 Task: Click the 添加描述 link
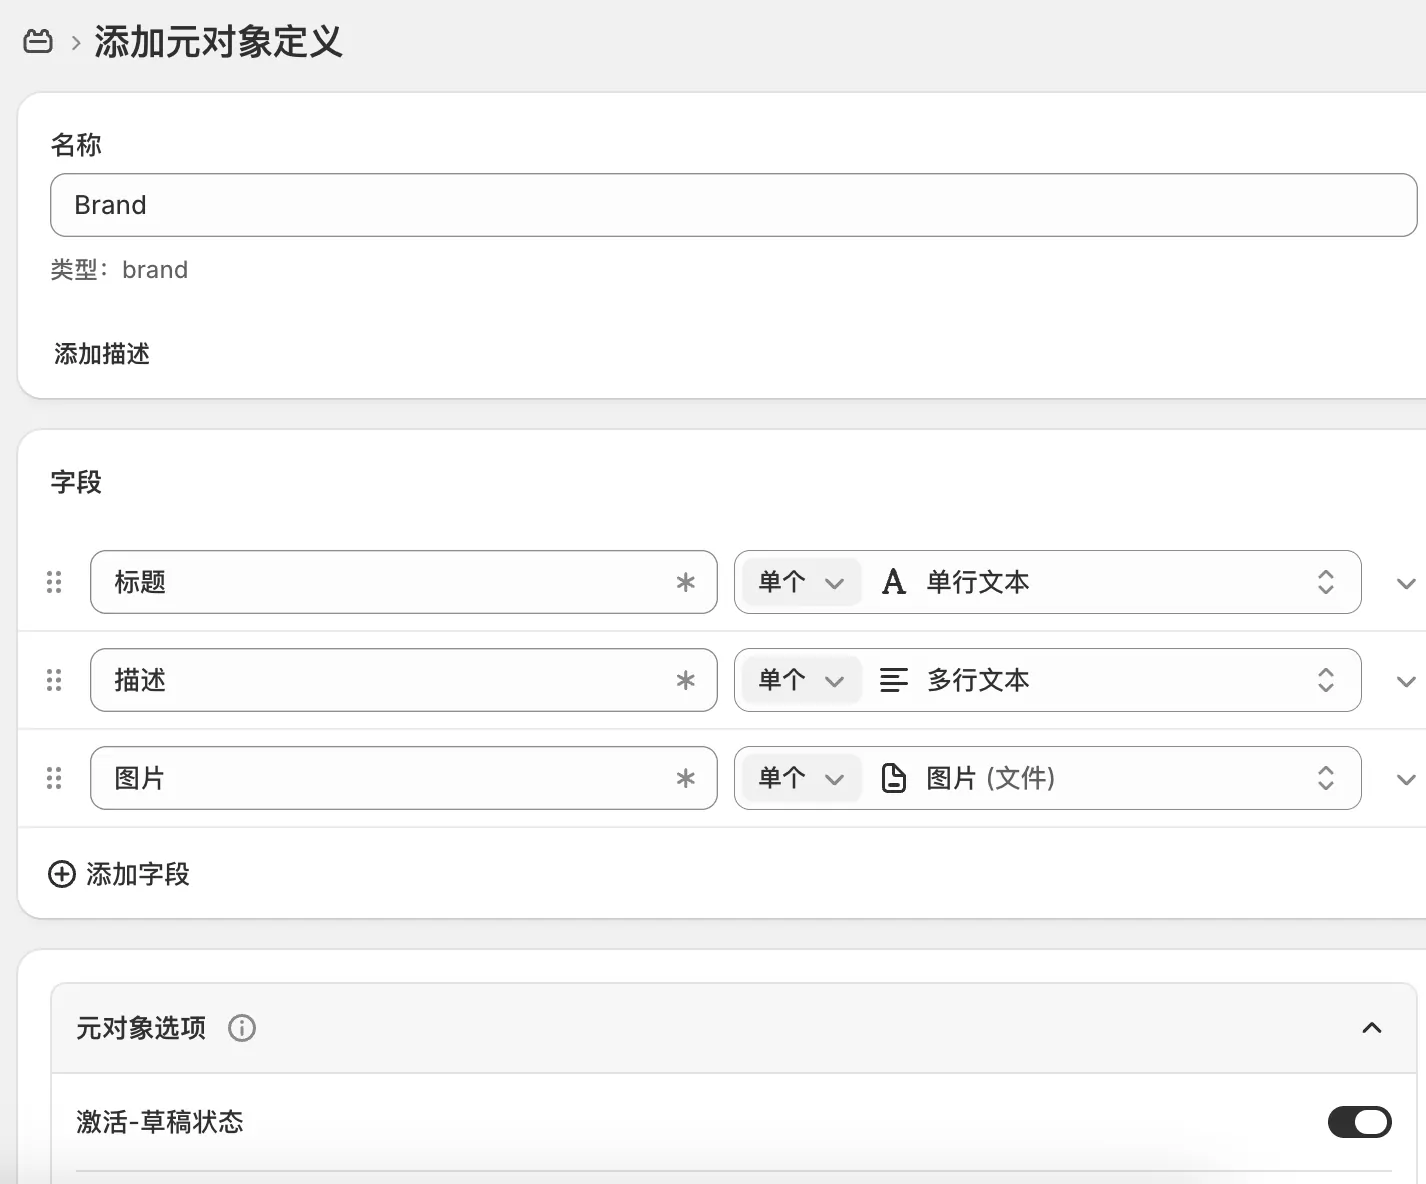pyautogui.click(x=102, y=354)
